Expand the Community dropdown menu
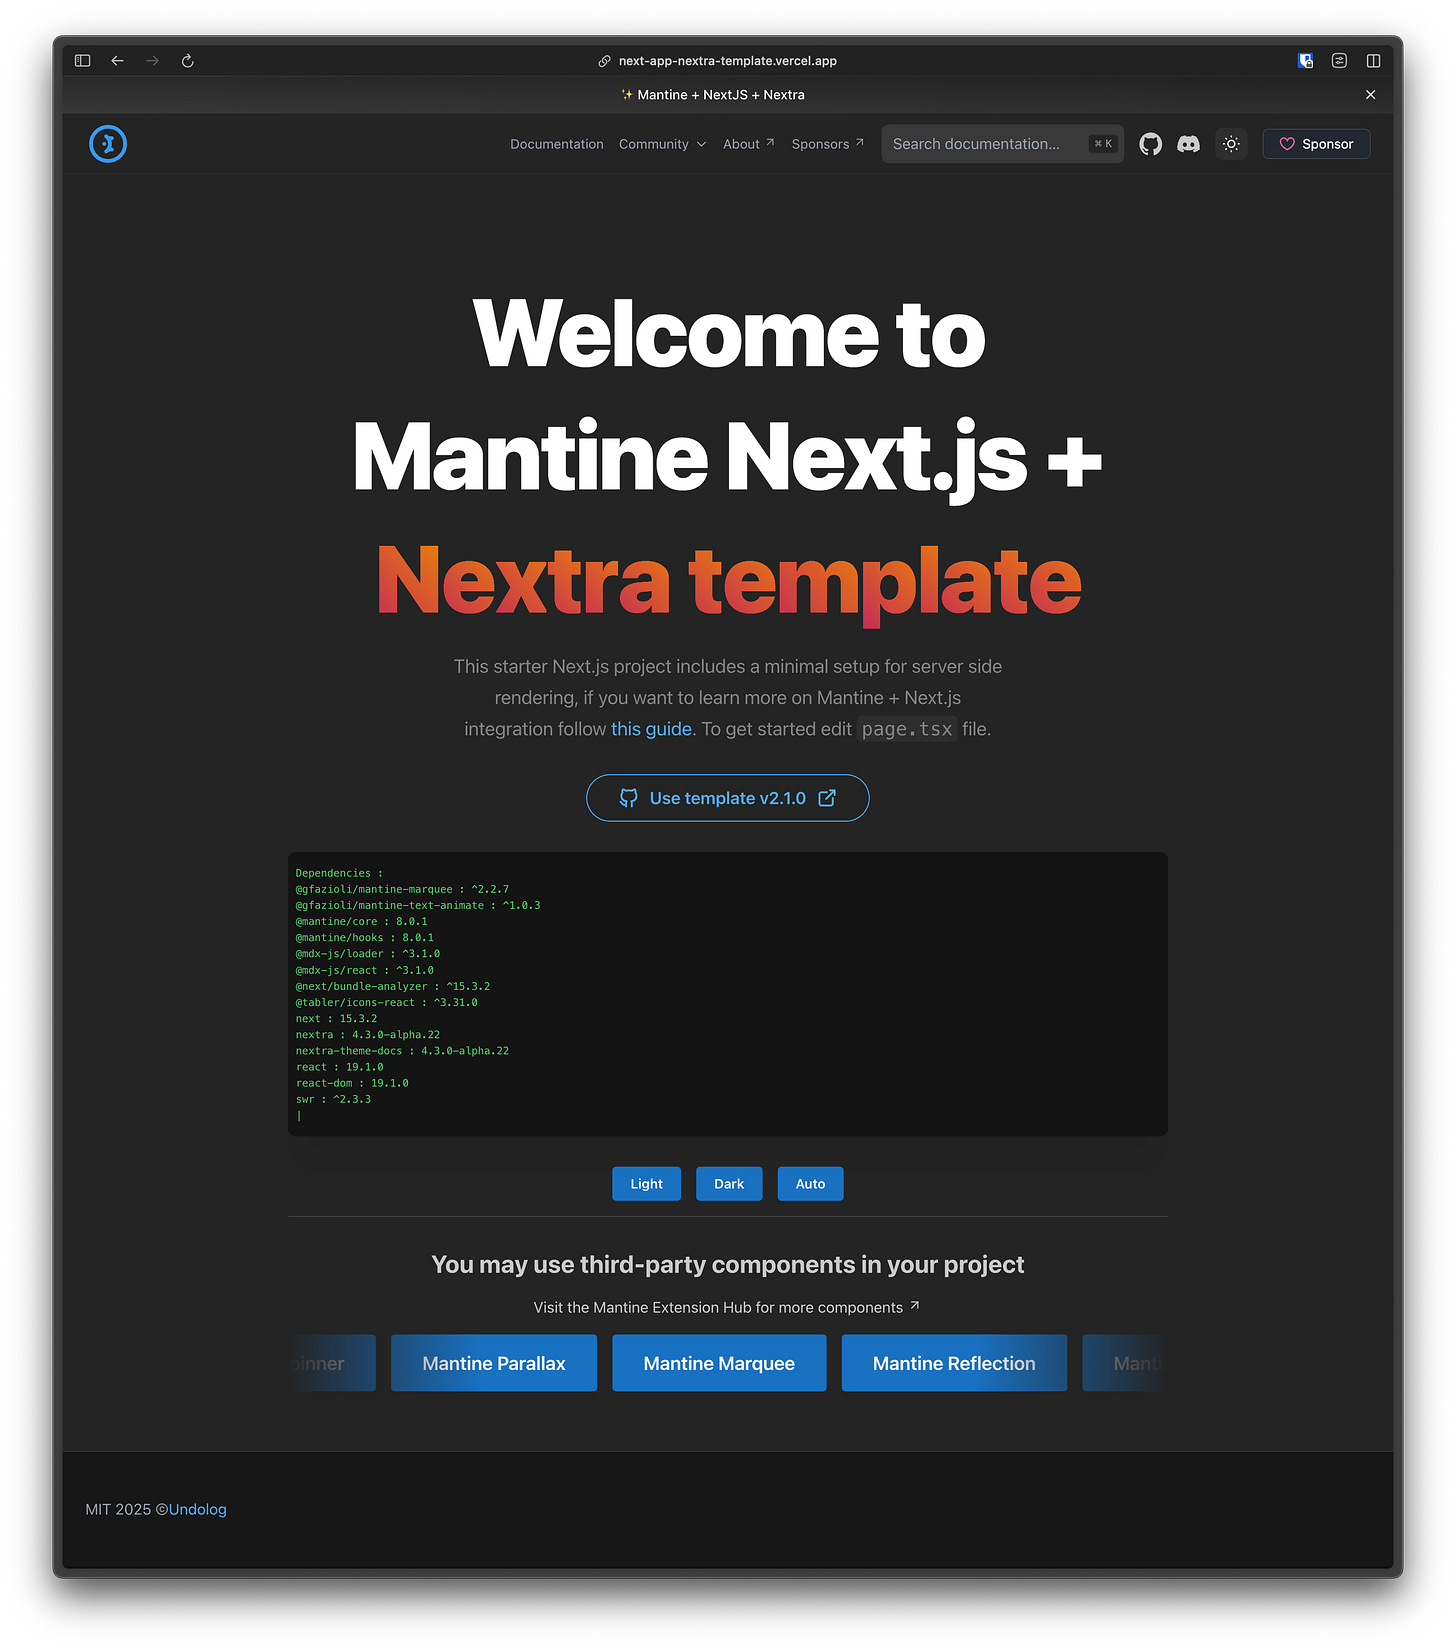Image resolution: width=1456 pixels, height=1648 pixels. [662, 144]
